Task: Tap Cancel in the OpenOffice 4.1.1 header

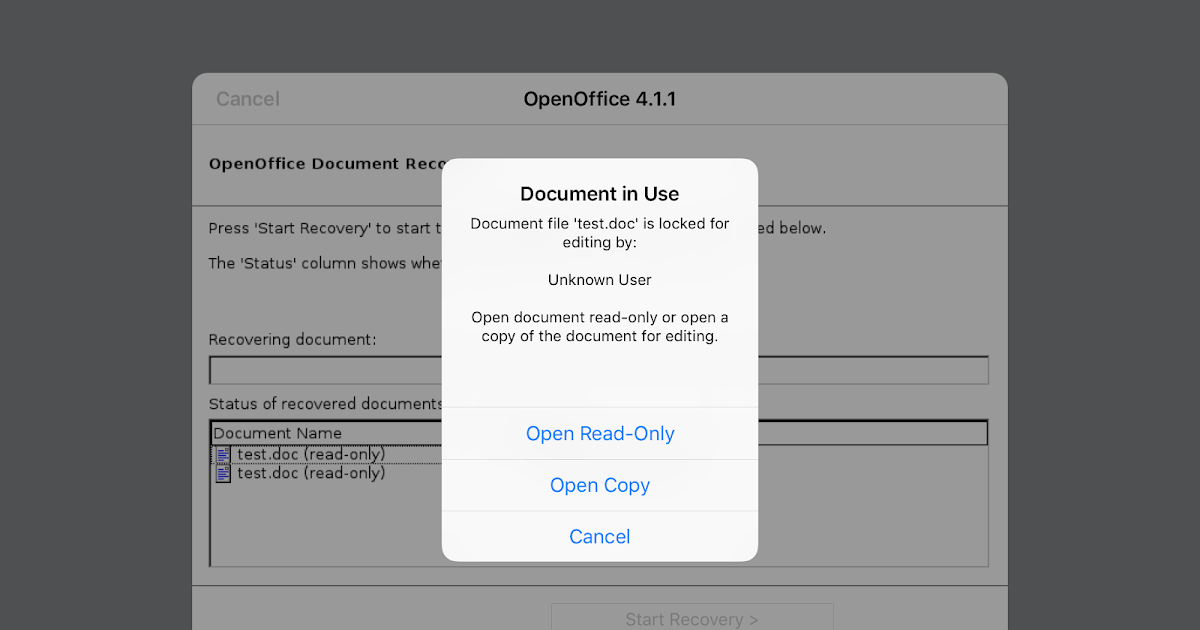Action: click(248, 99)
